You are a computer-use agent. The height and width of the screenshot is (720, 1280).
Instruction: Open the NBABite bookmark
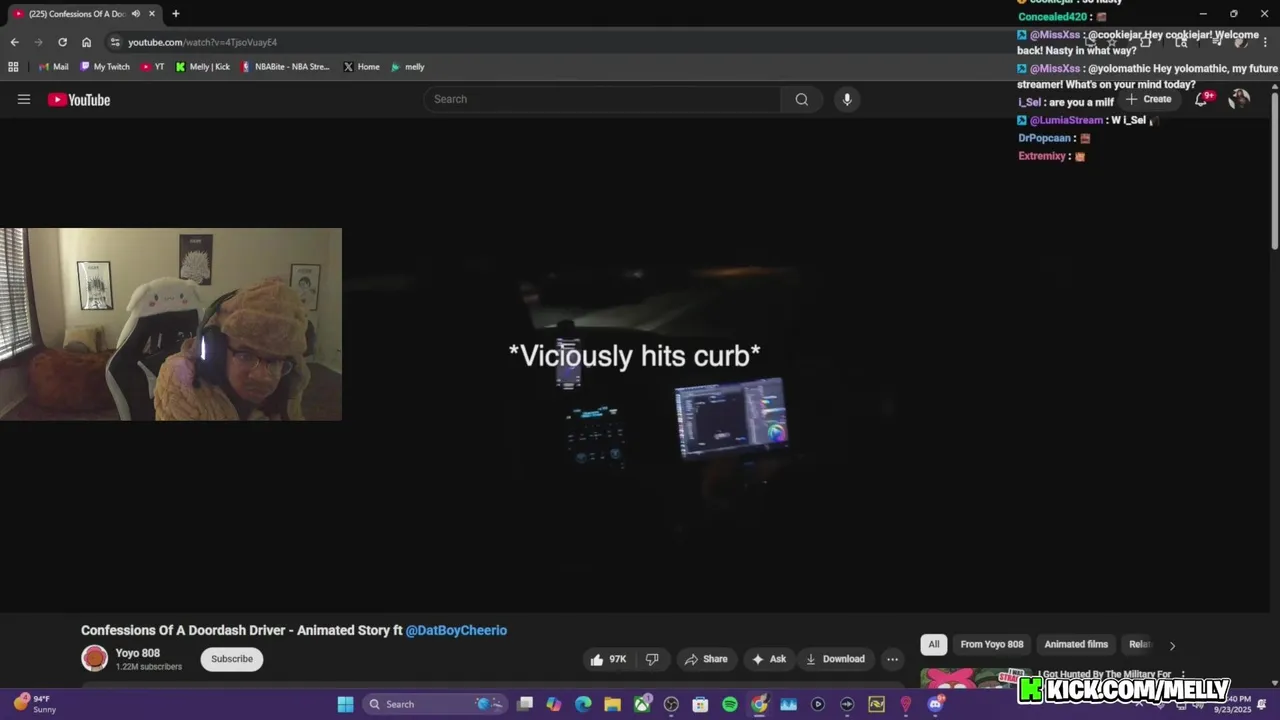pos(285,67)
